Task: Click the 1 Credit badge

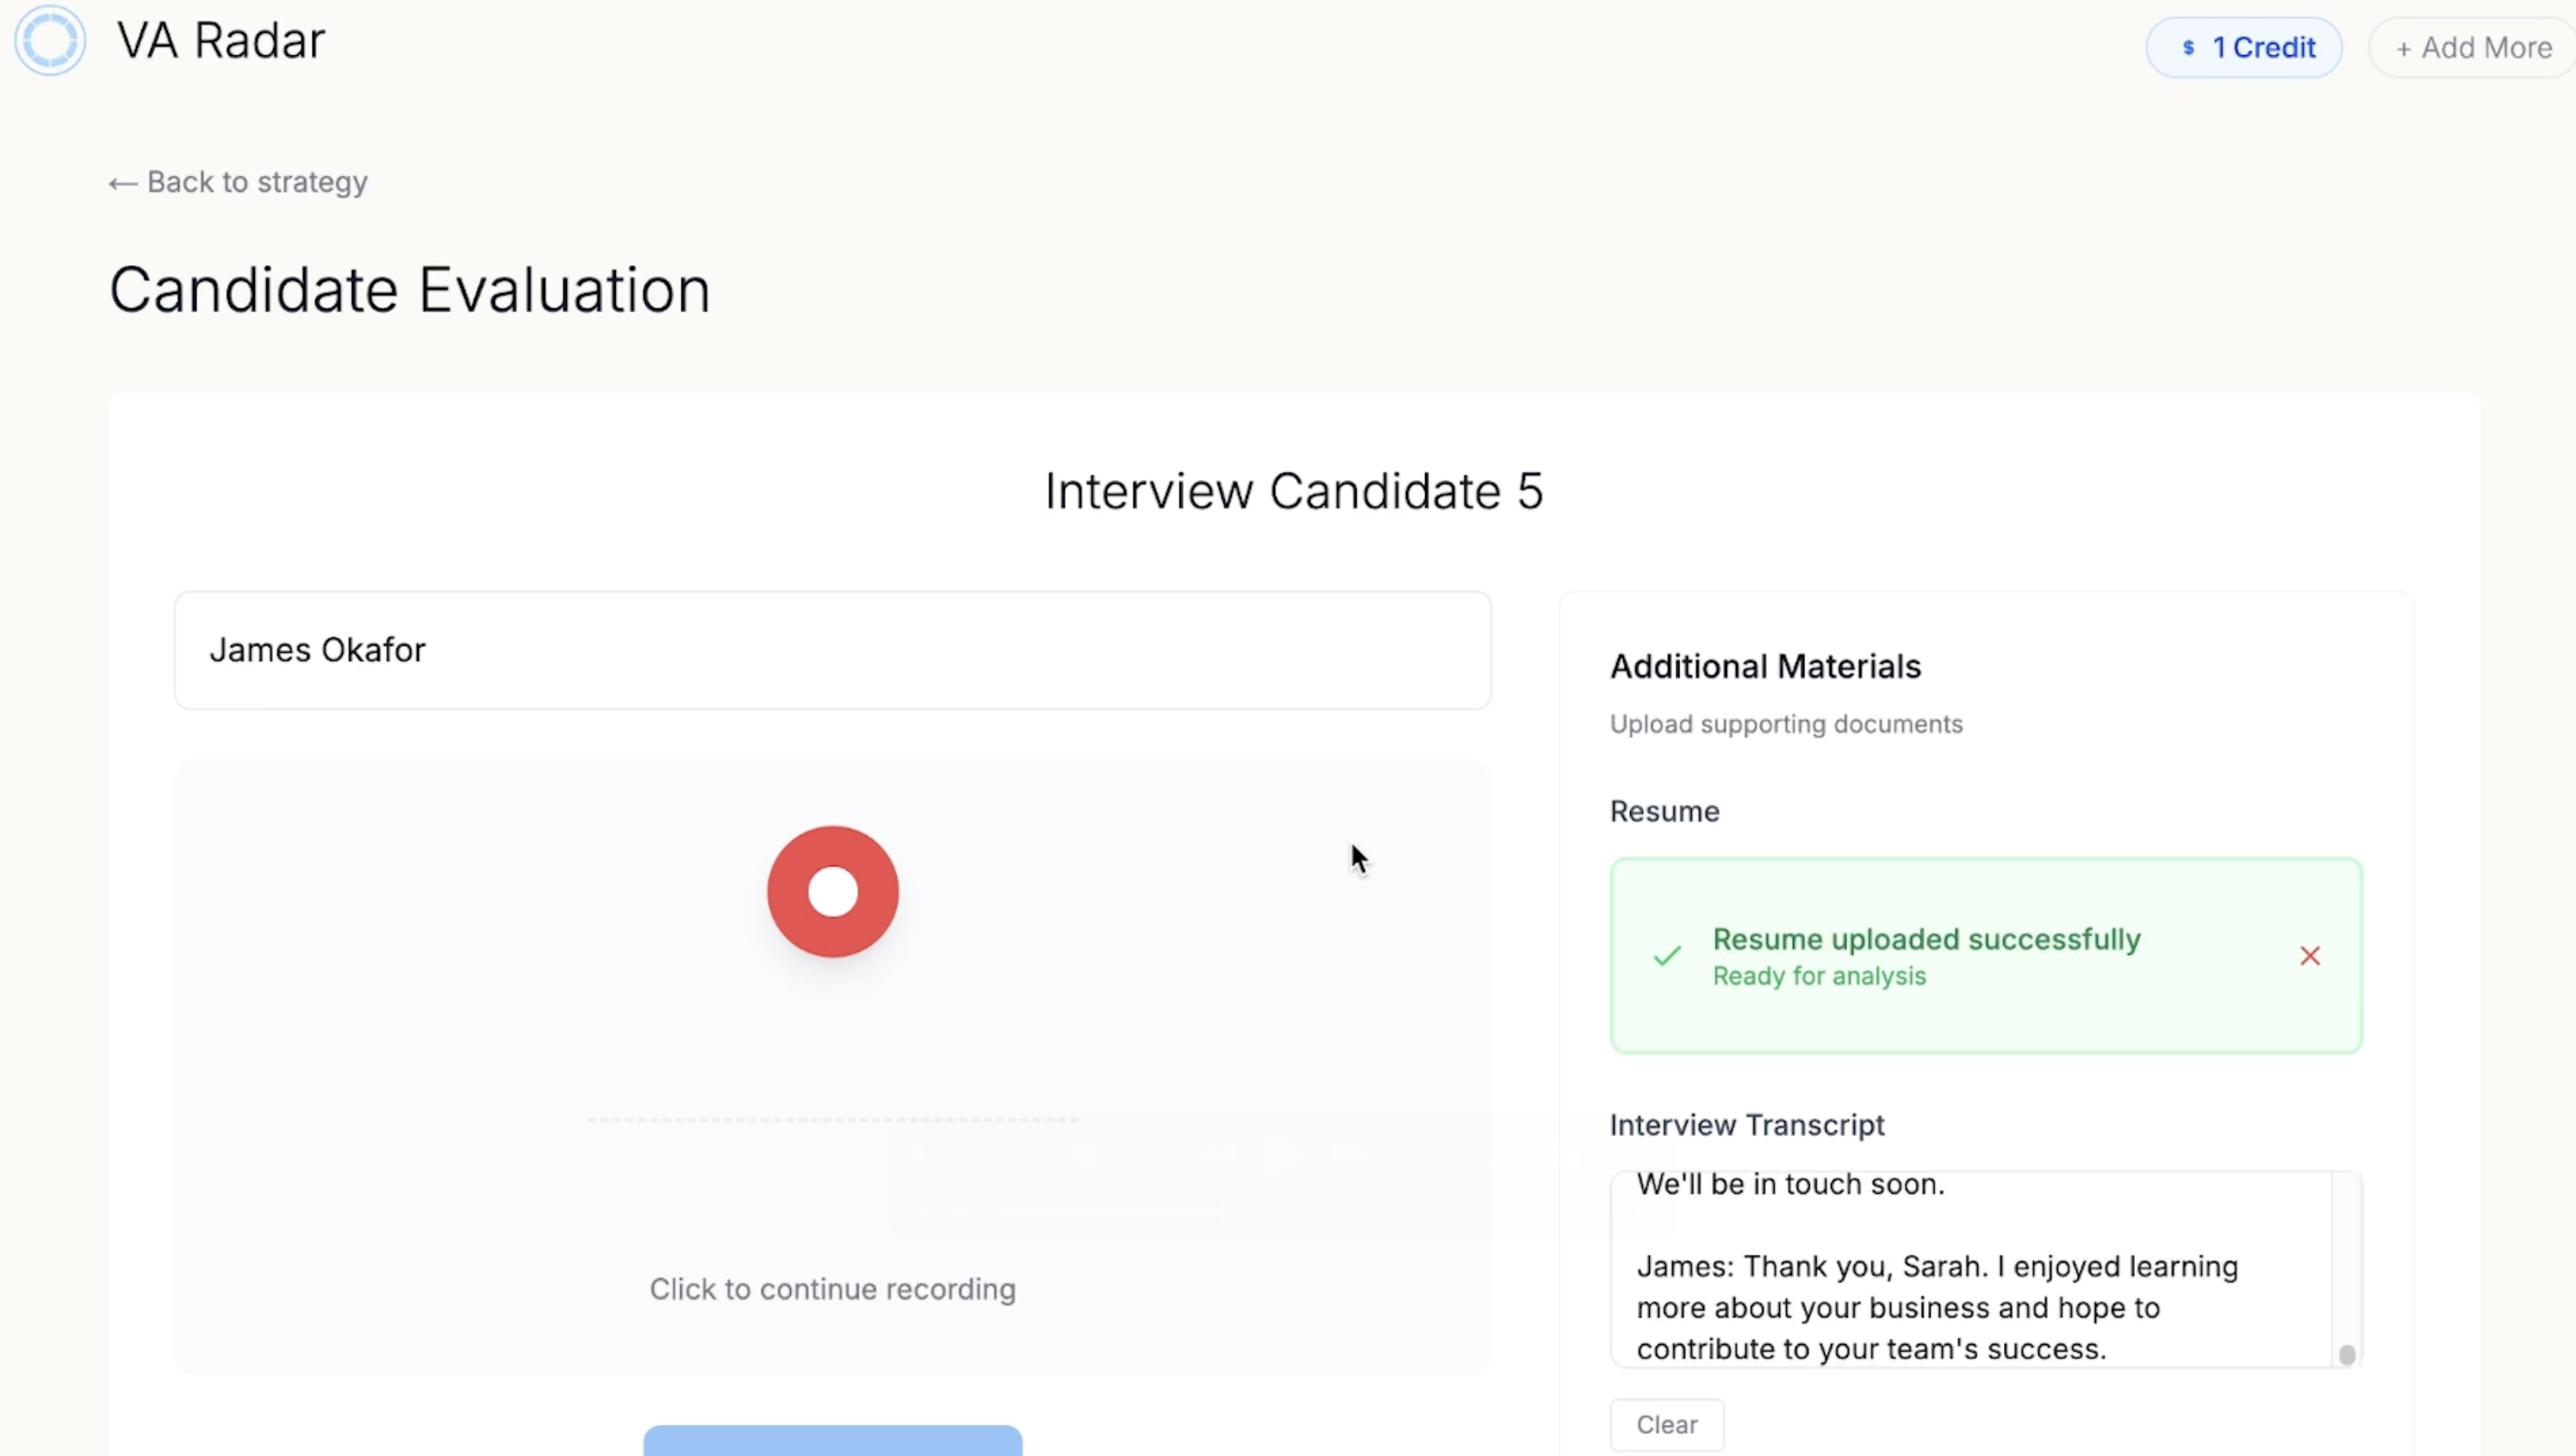Action: coord(2243,47)
